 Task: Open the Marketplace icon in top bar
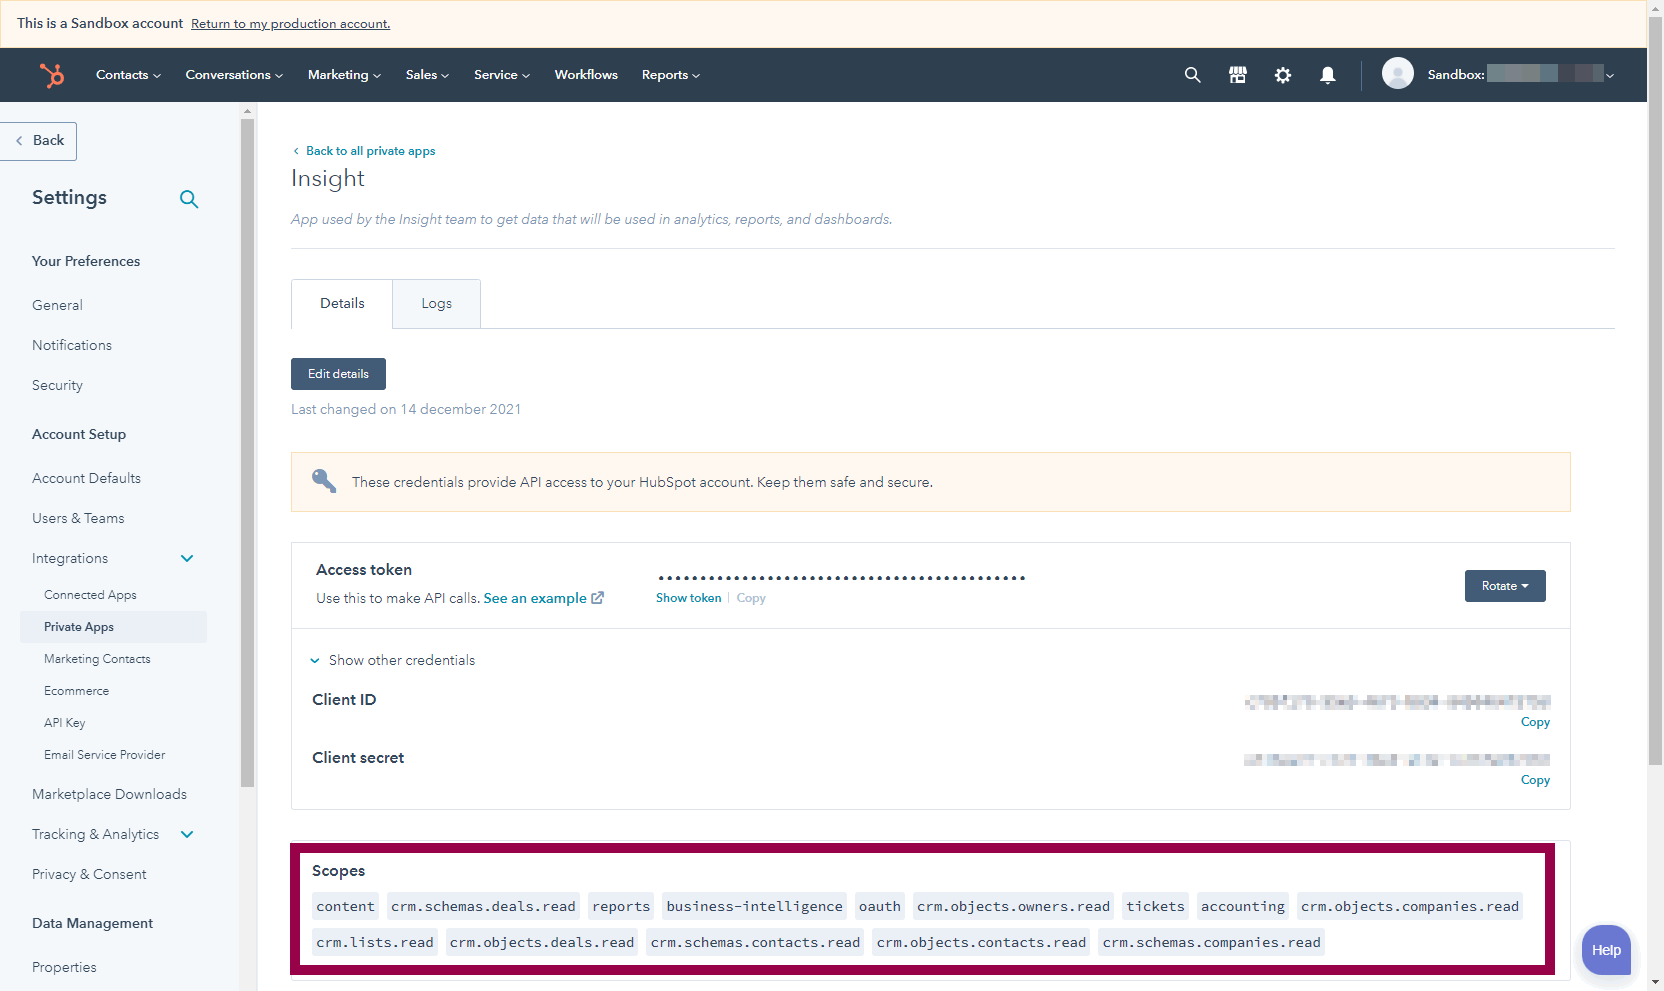pyautogui.click(x=1237, y=75)
